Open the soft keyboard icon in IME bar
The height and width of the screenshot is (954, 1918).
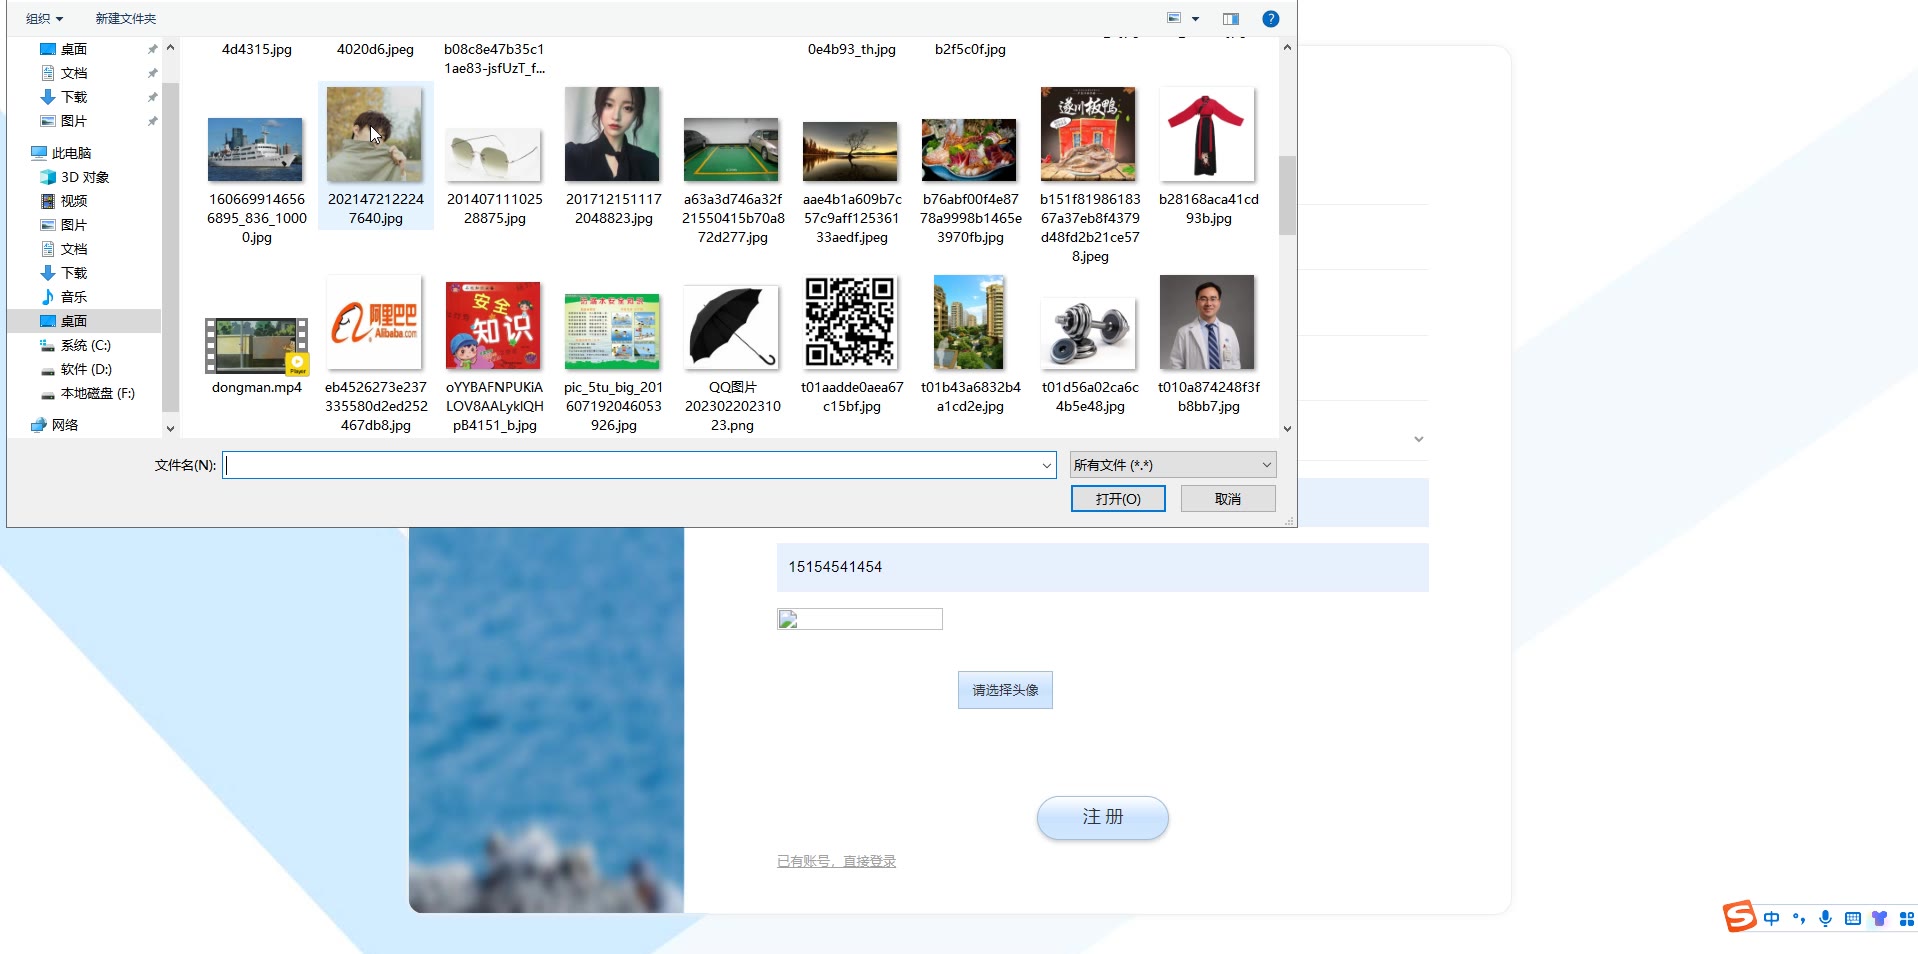coord(1852,918)
